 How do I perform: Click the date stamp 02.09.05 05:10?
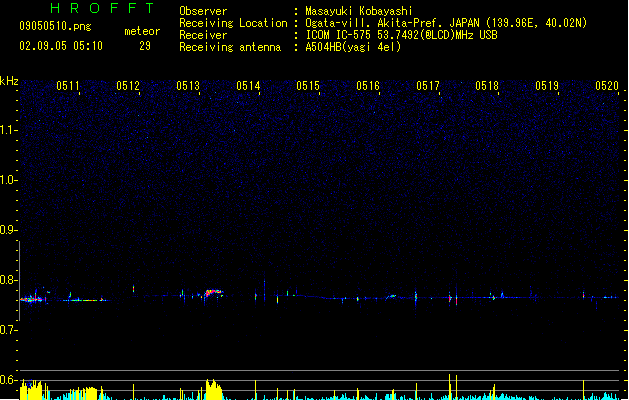[61, 46]
